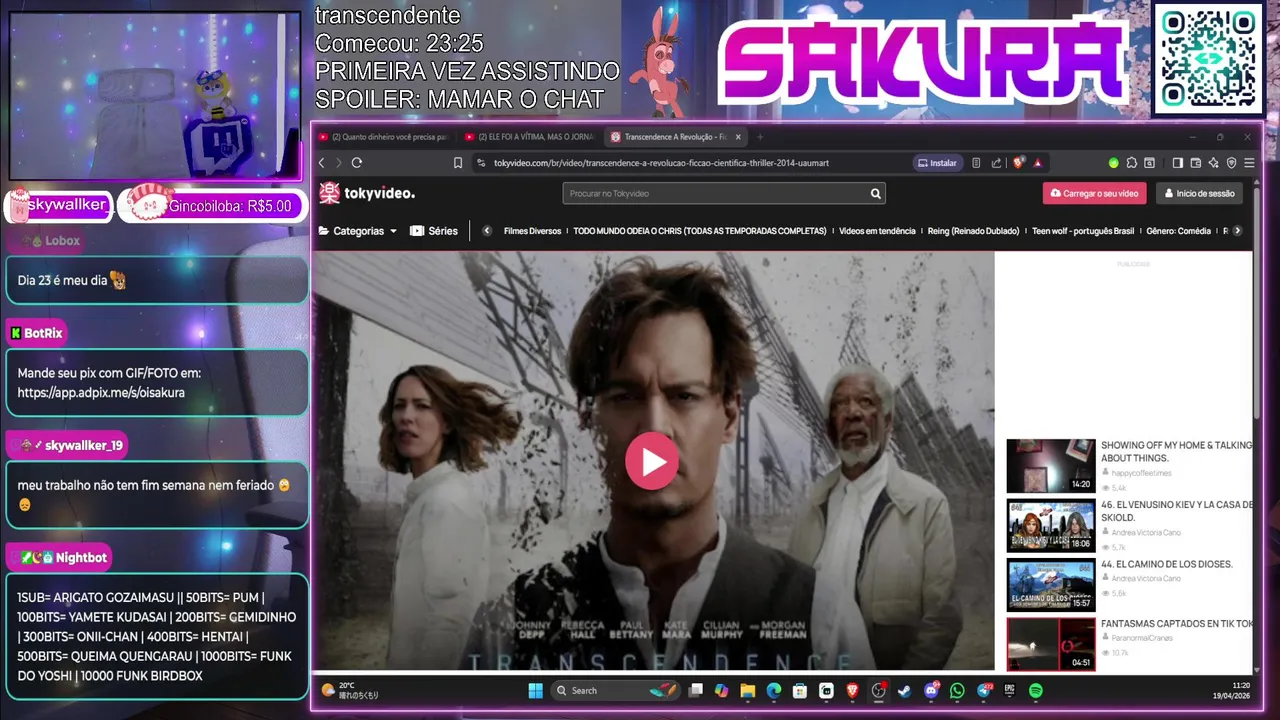Open the Brave Wallet icon
The height and width of the screenshot is (720, 1280).
pyautogui.click(x=1195, y=163)
